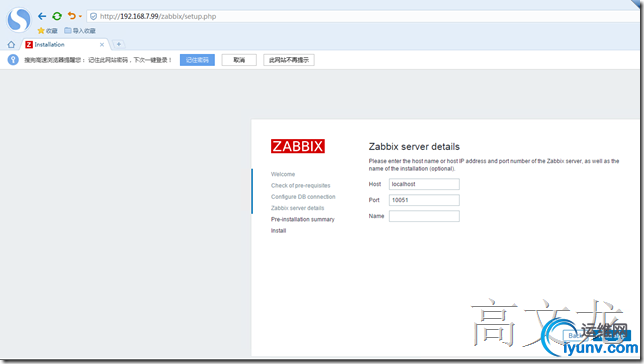Screen dimensions: 644x364
Task: Switch to the Installation tab
Action: (x=64, y=44)
